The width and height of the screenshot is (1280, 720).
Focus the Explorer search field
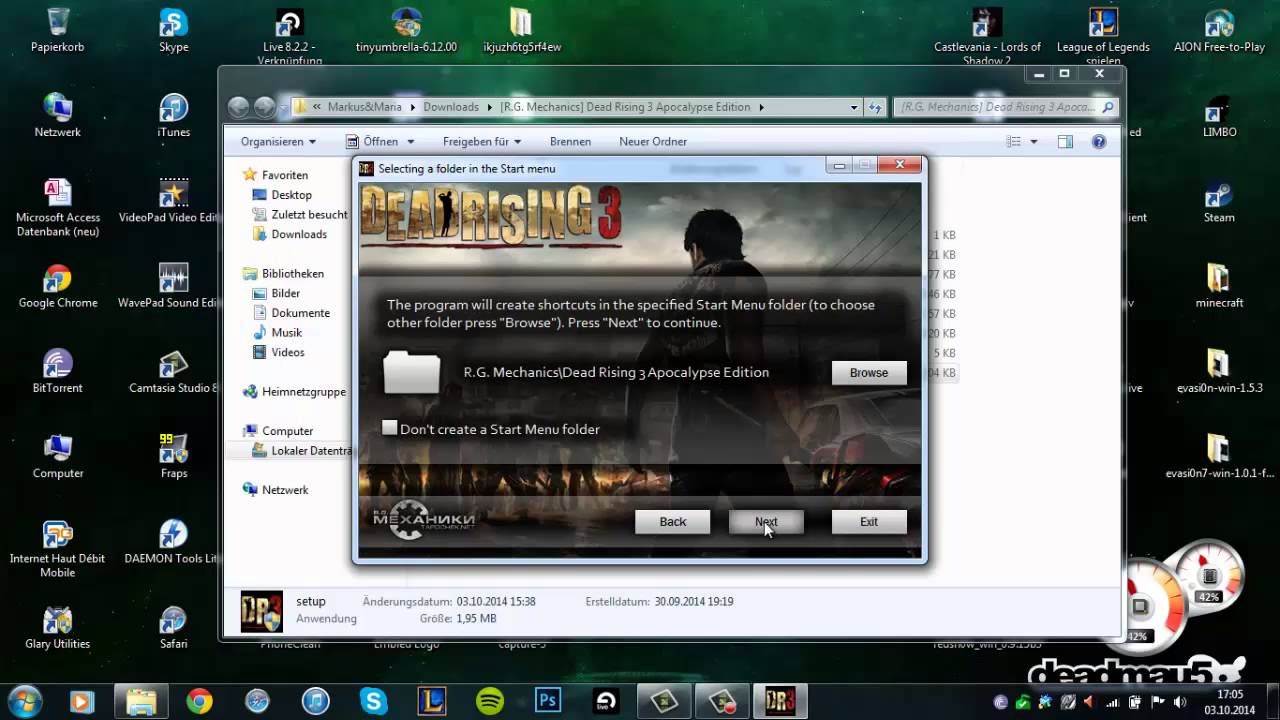pyautogui.click(x=1005, y=107)
